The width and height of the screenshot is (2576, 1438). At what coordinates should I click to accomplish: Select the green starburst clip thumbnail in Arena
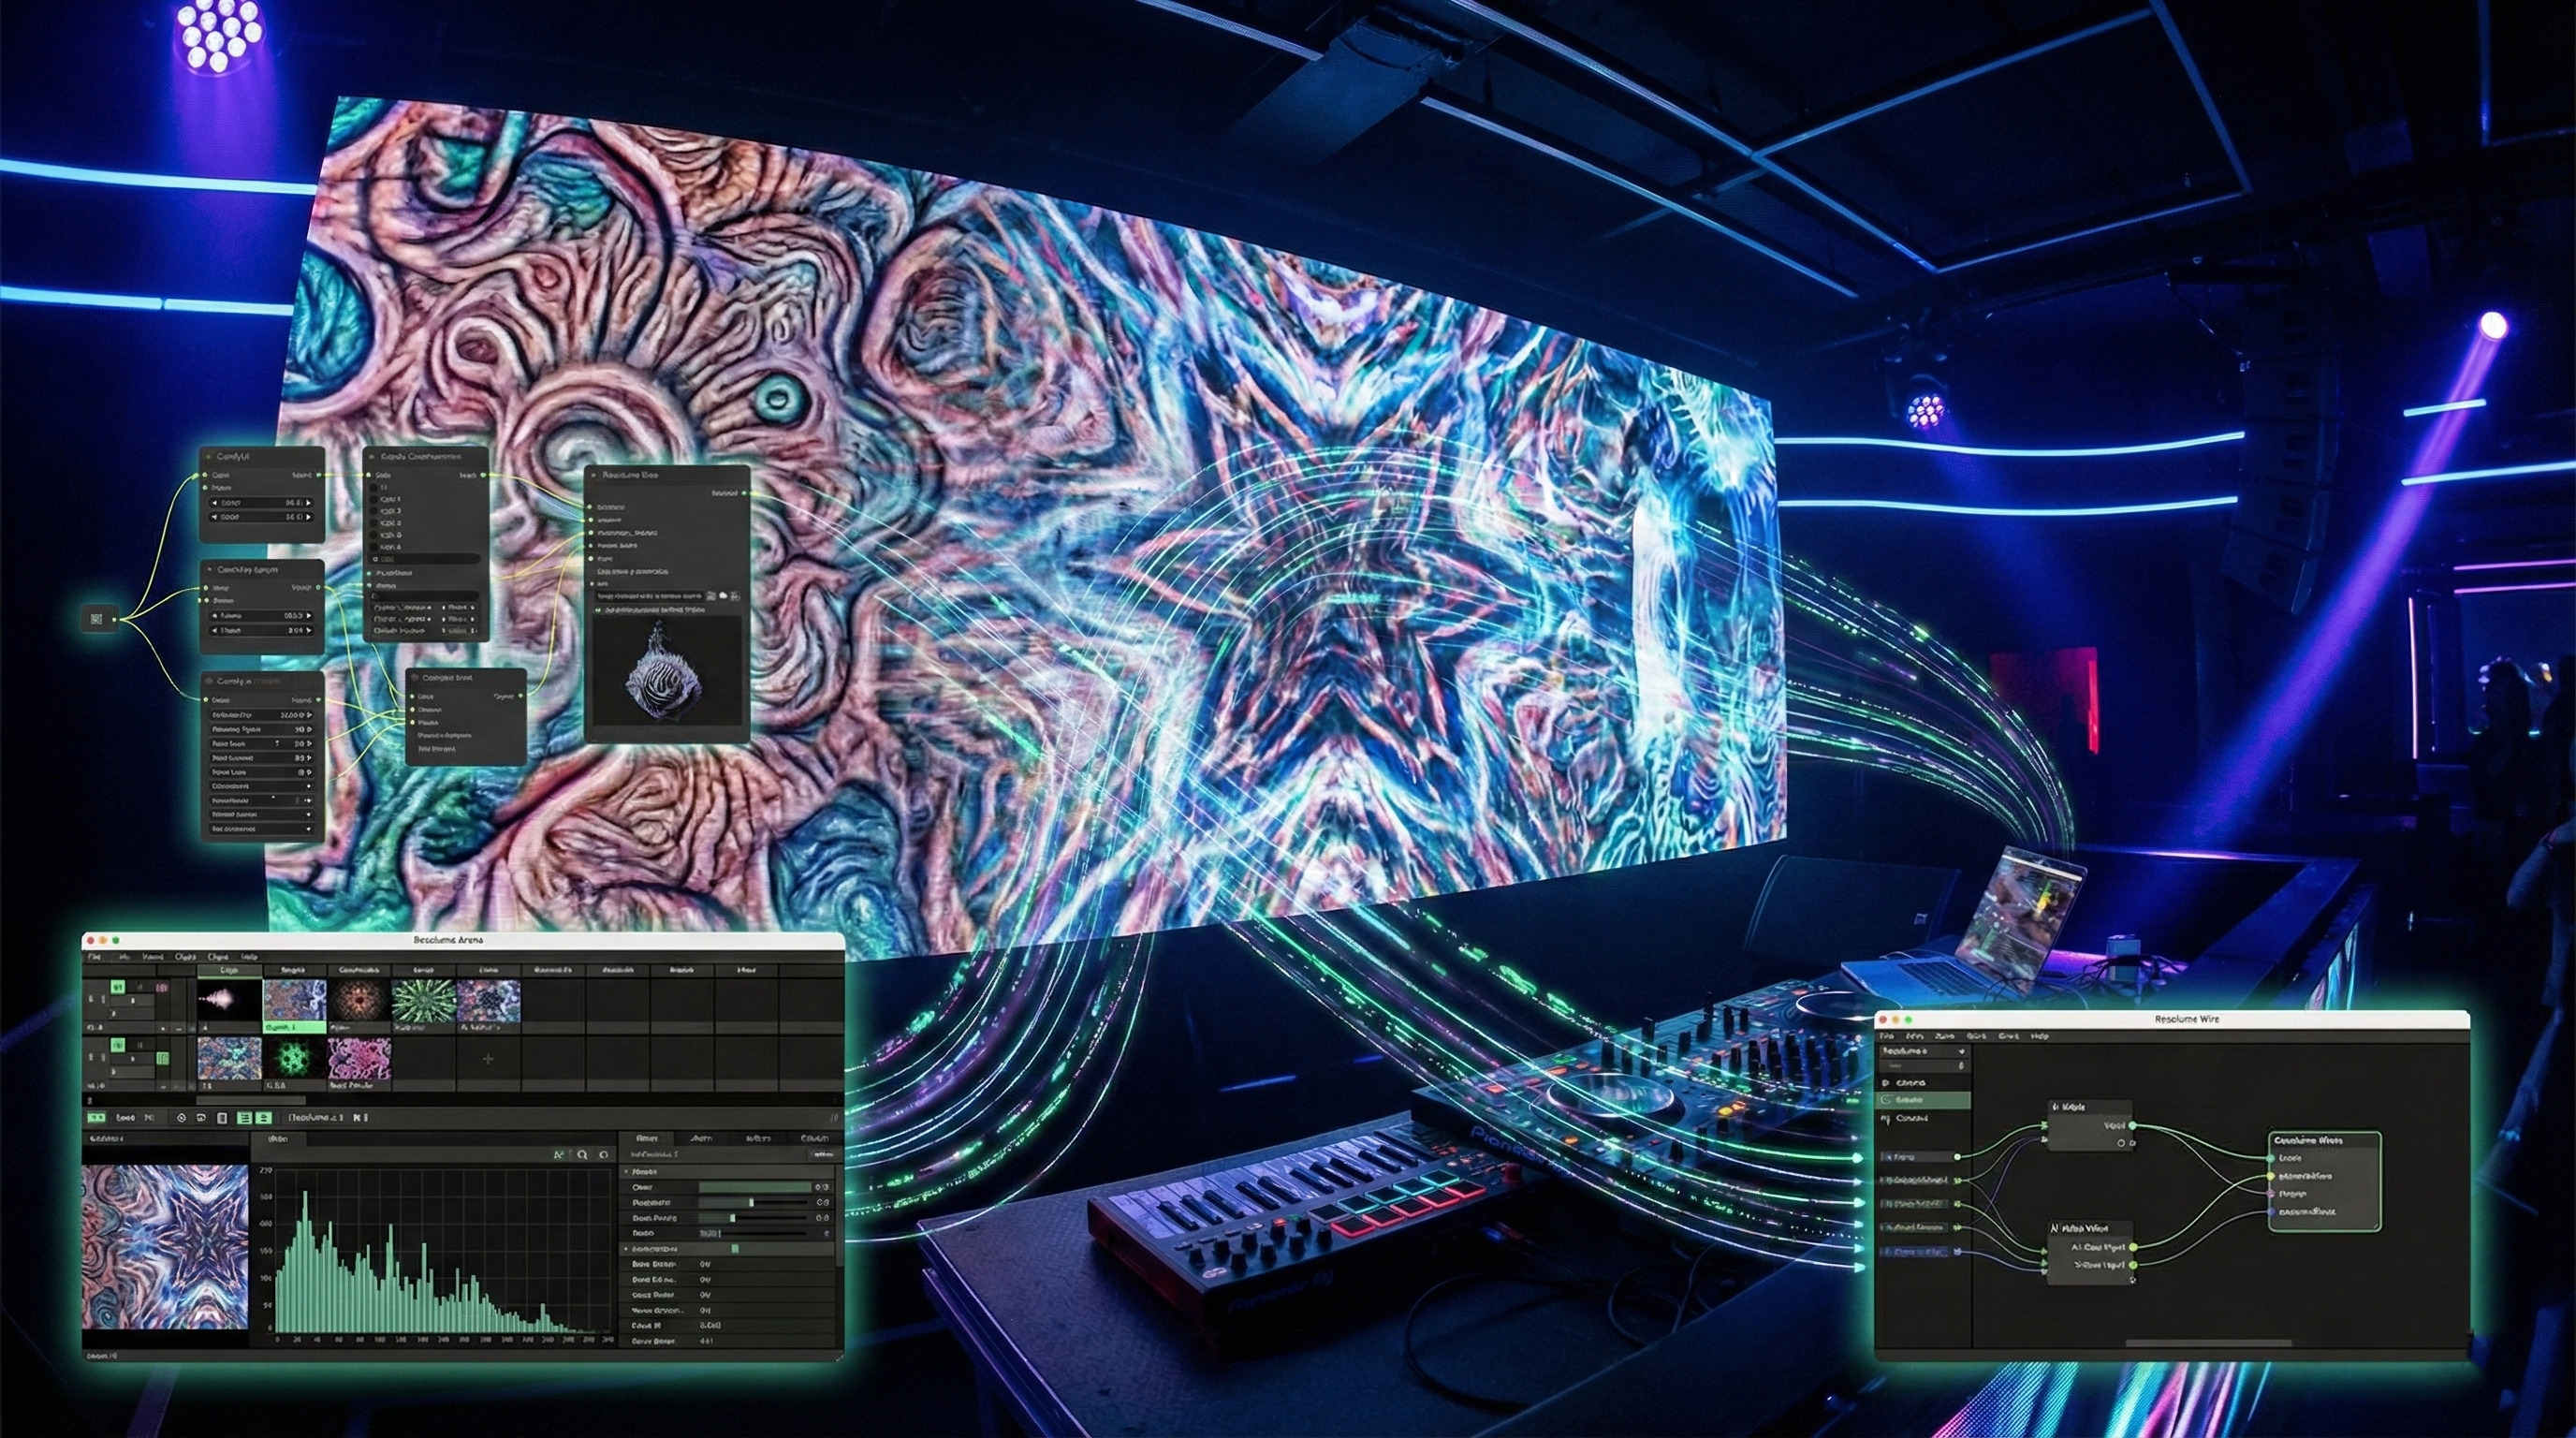coord(424,1001)
